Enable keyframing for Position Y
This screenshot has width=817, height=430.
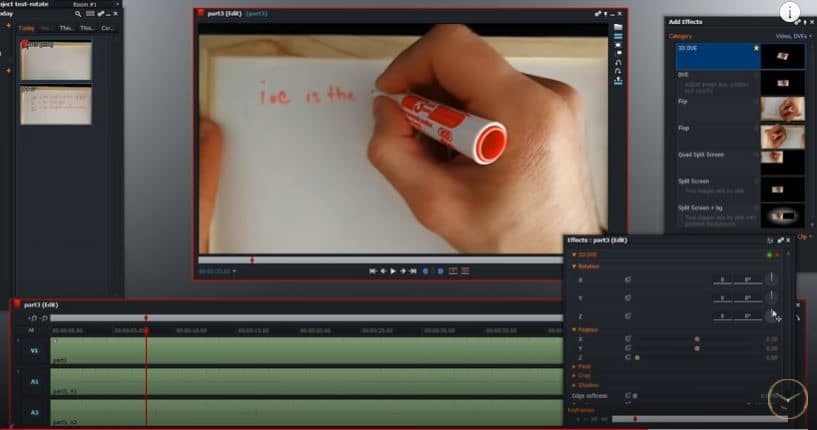tap(628, 348)
